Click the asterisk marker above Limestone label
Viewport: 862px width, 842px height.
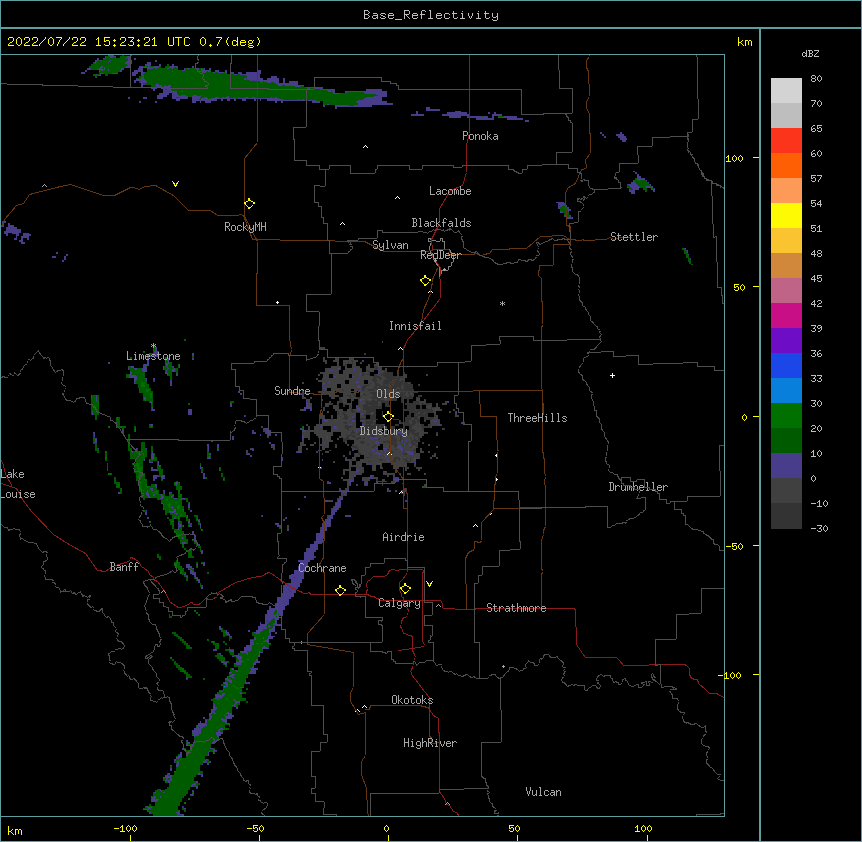pos(153,346)
